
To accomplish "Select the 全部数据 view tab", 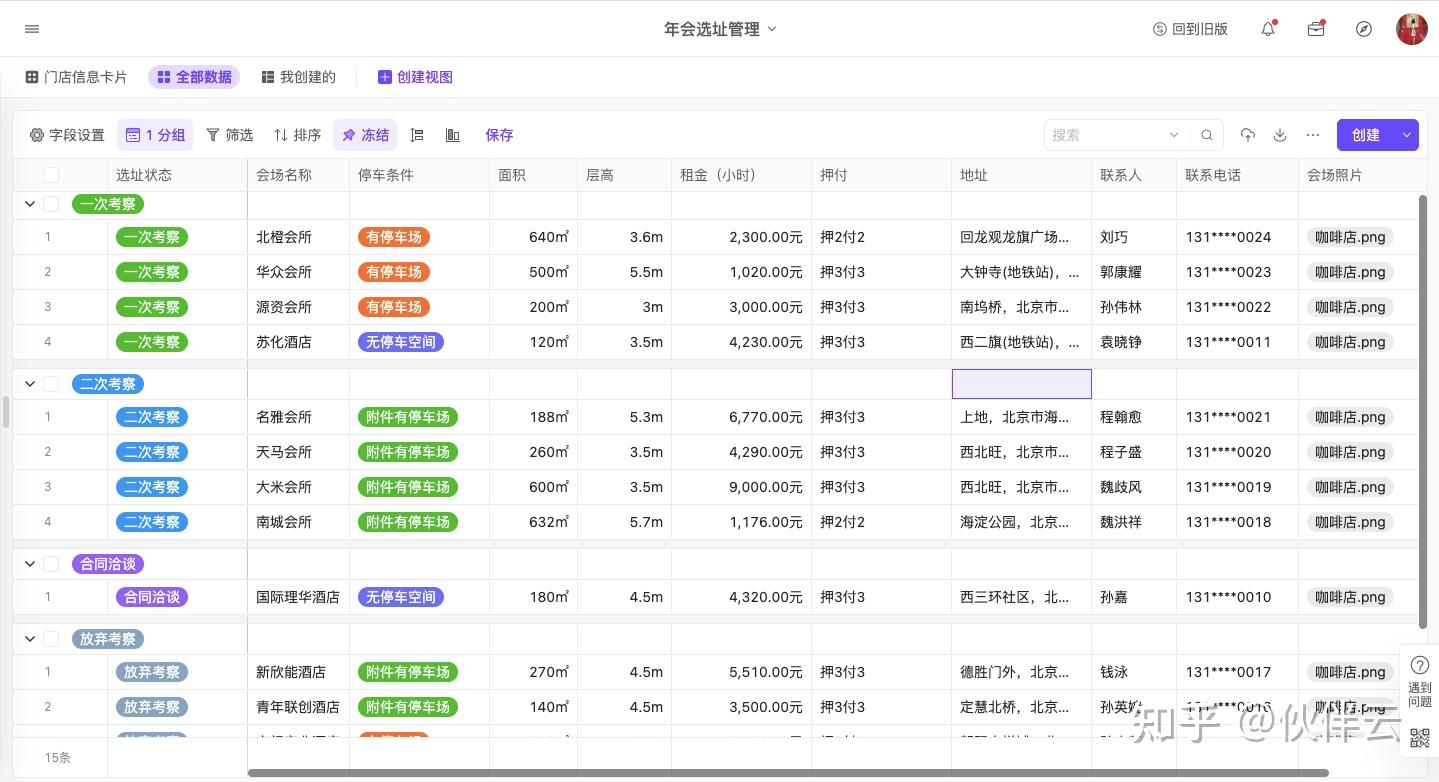I will click(194, 77).
